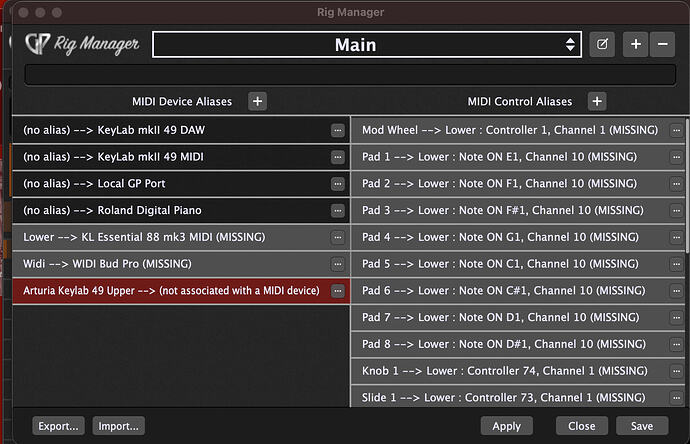
Task: Open options for Pad 3 control alias
Action: coord(676,211)
